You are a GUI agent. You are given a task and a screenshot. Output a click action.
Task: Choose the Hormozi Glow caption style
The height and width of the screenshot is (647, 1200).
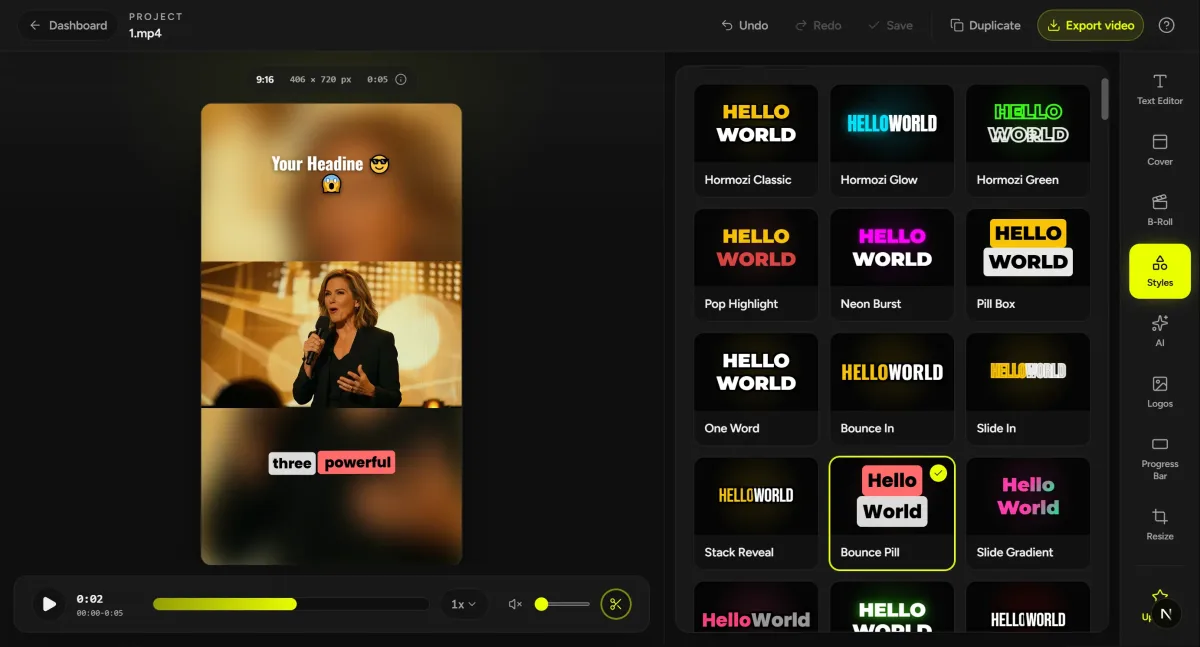[x=892, y=140]
